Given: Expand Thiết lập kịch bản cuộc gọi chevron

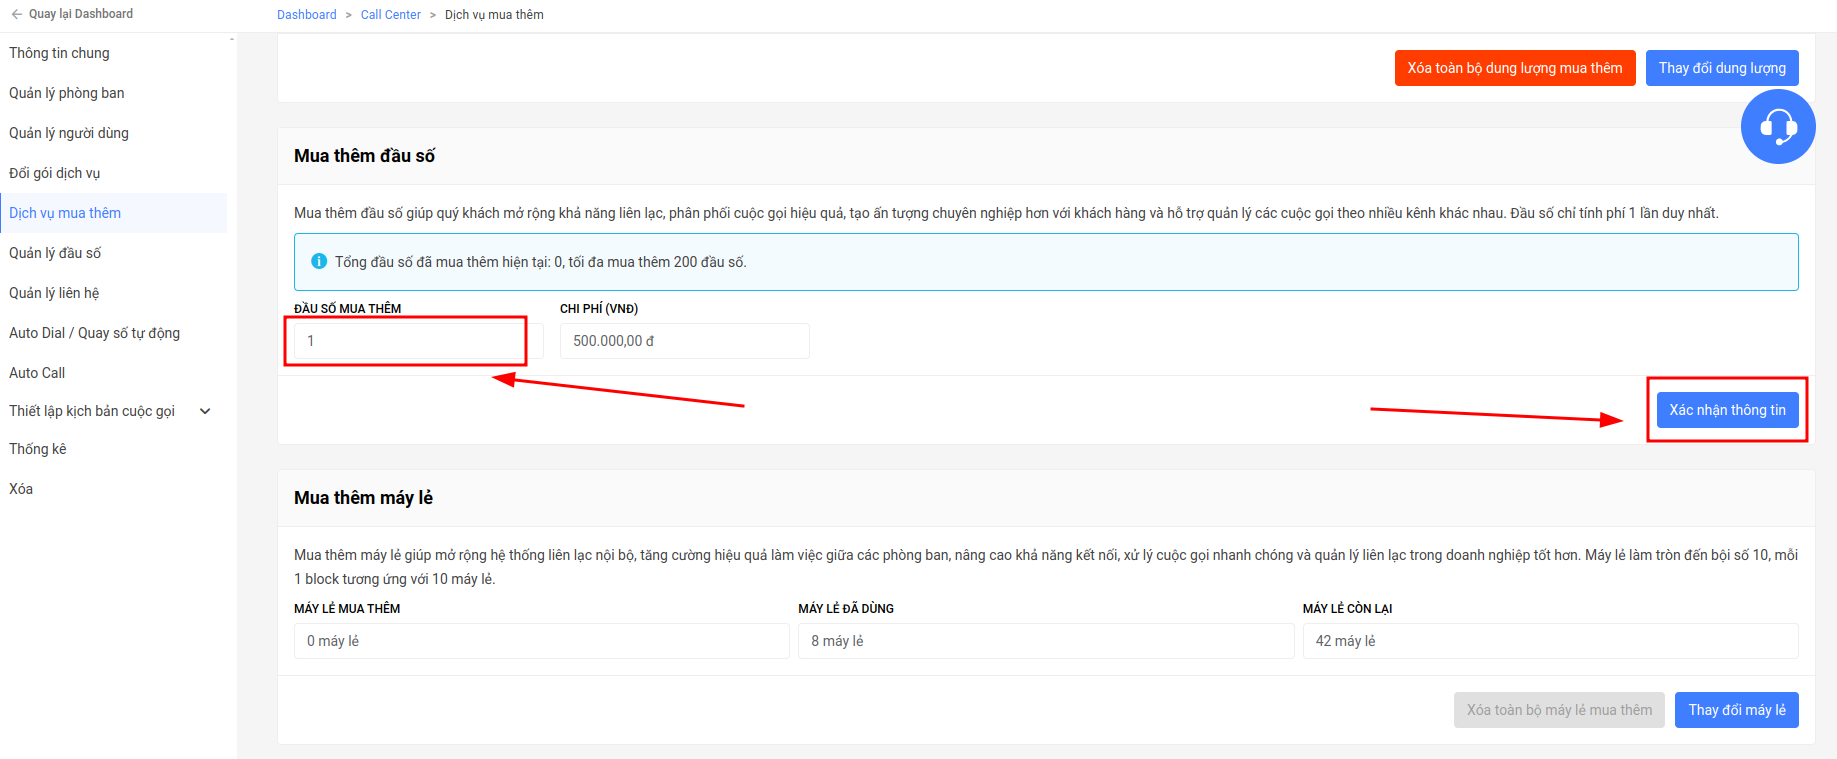Looking at the screenshot, I should (x=205, y=411).
